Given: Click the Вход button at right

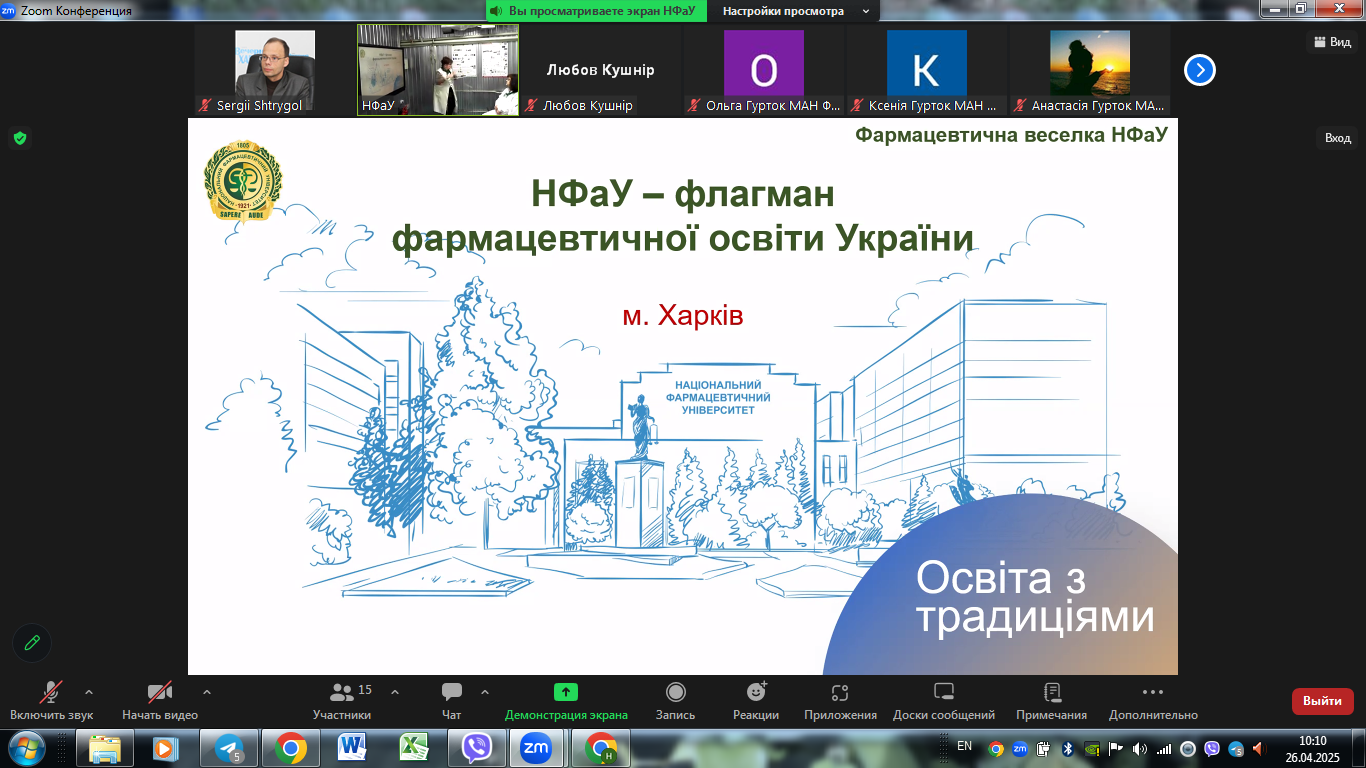Looking at the screenshot, I should pyautogui.click(x=1338, y=138).
